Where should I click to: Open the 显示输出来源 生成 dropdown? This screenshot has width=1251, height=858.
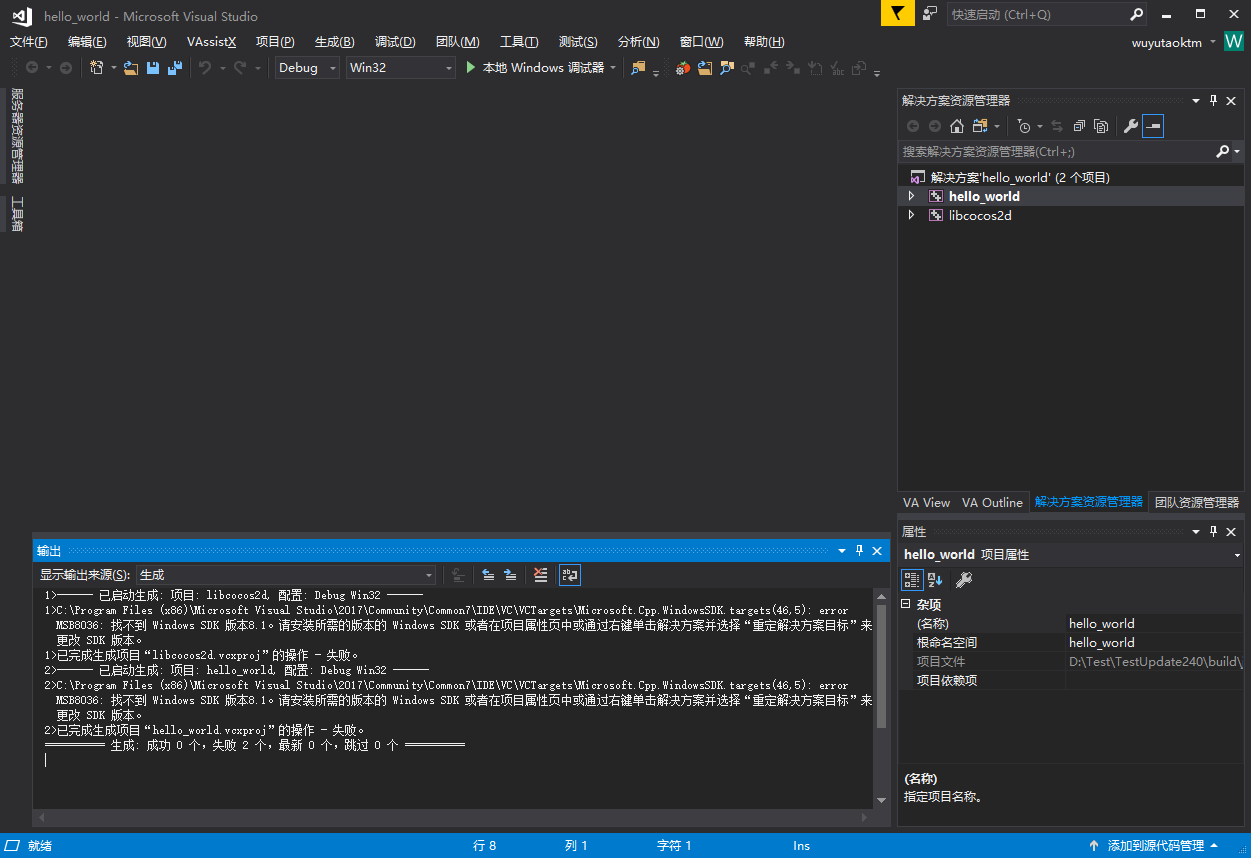[x=286, y=575]
